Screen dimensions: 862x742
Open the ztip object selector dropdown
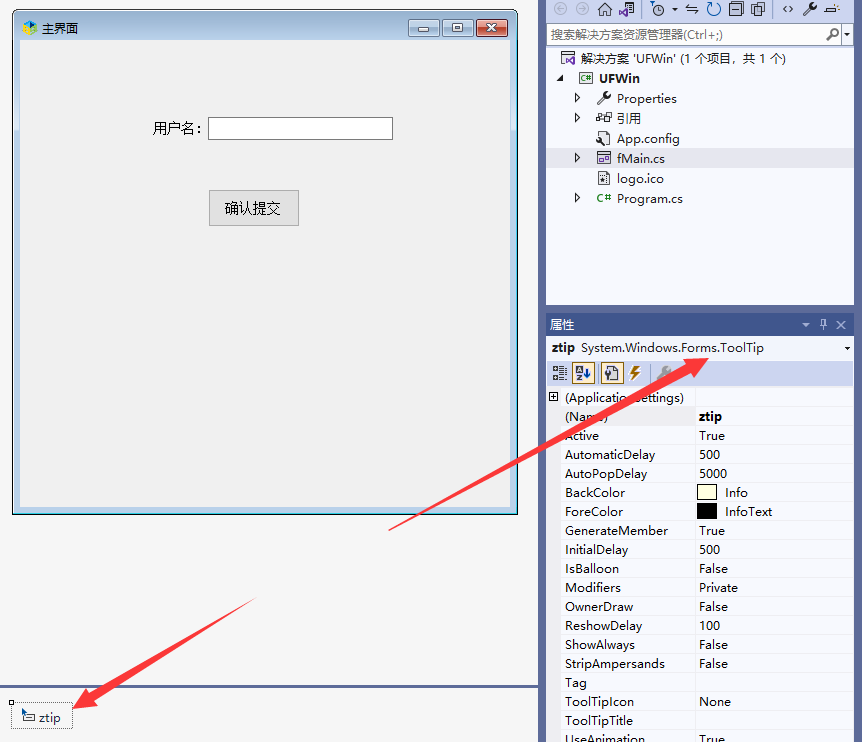(847, 348)
